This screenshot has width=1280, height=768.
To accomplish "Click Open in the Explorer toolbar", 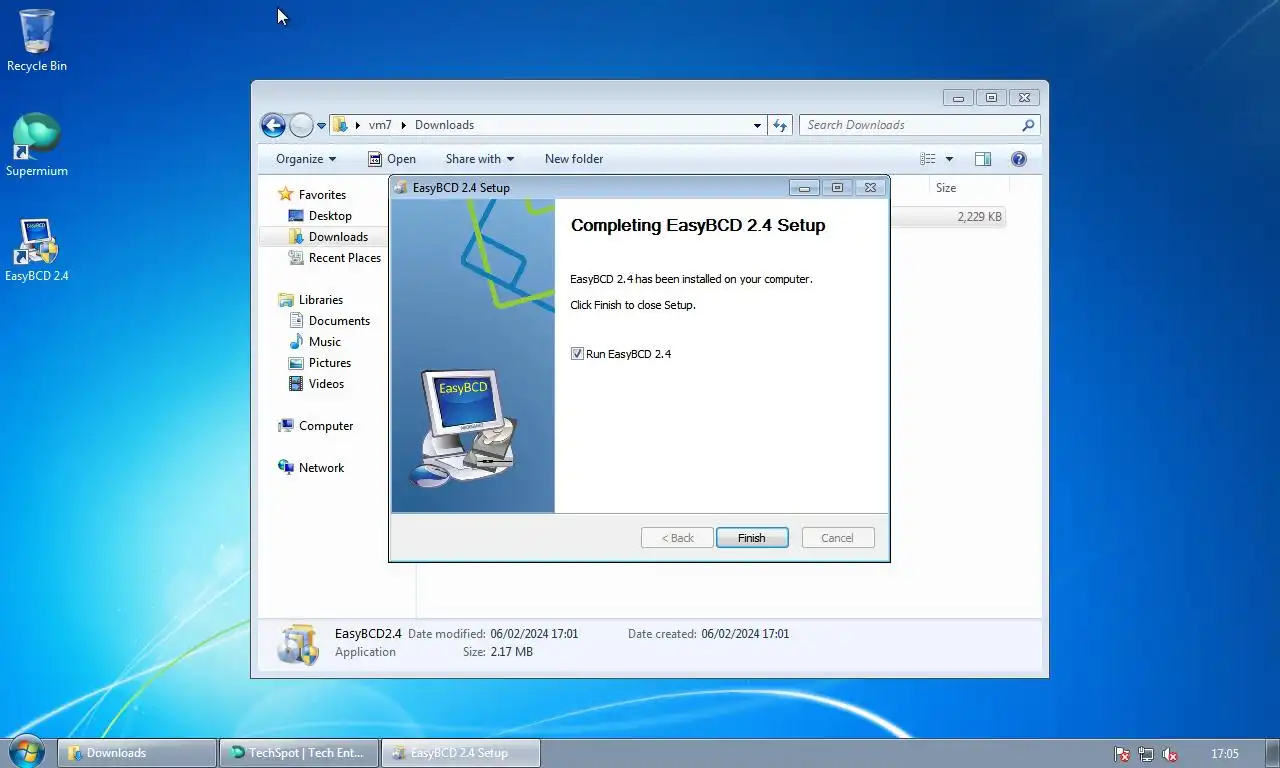I will point(392,159).
